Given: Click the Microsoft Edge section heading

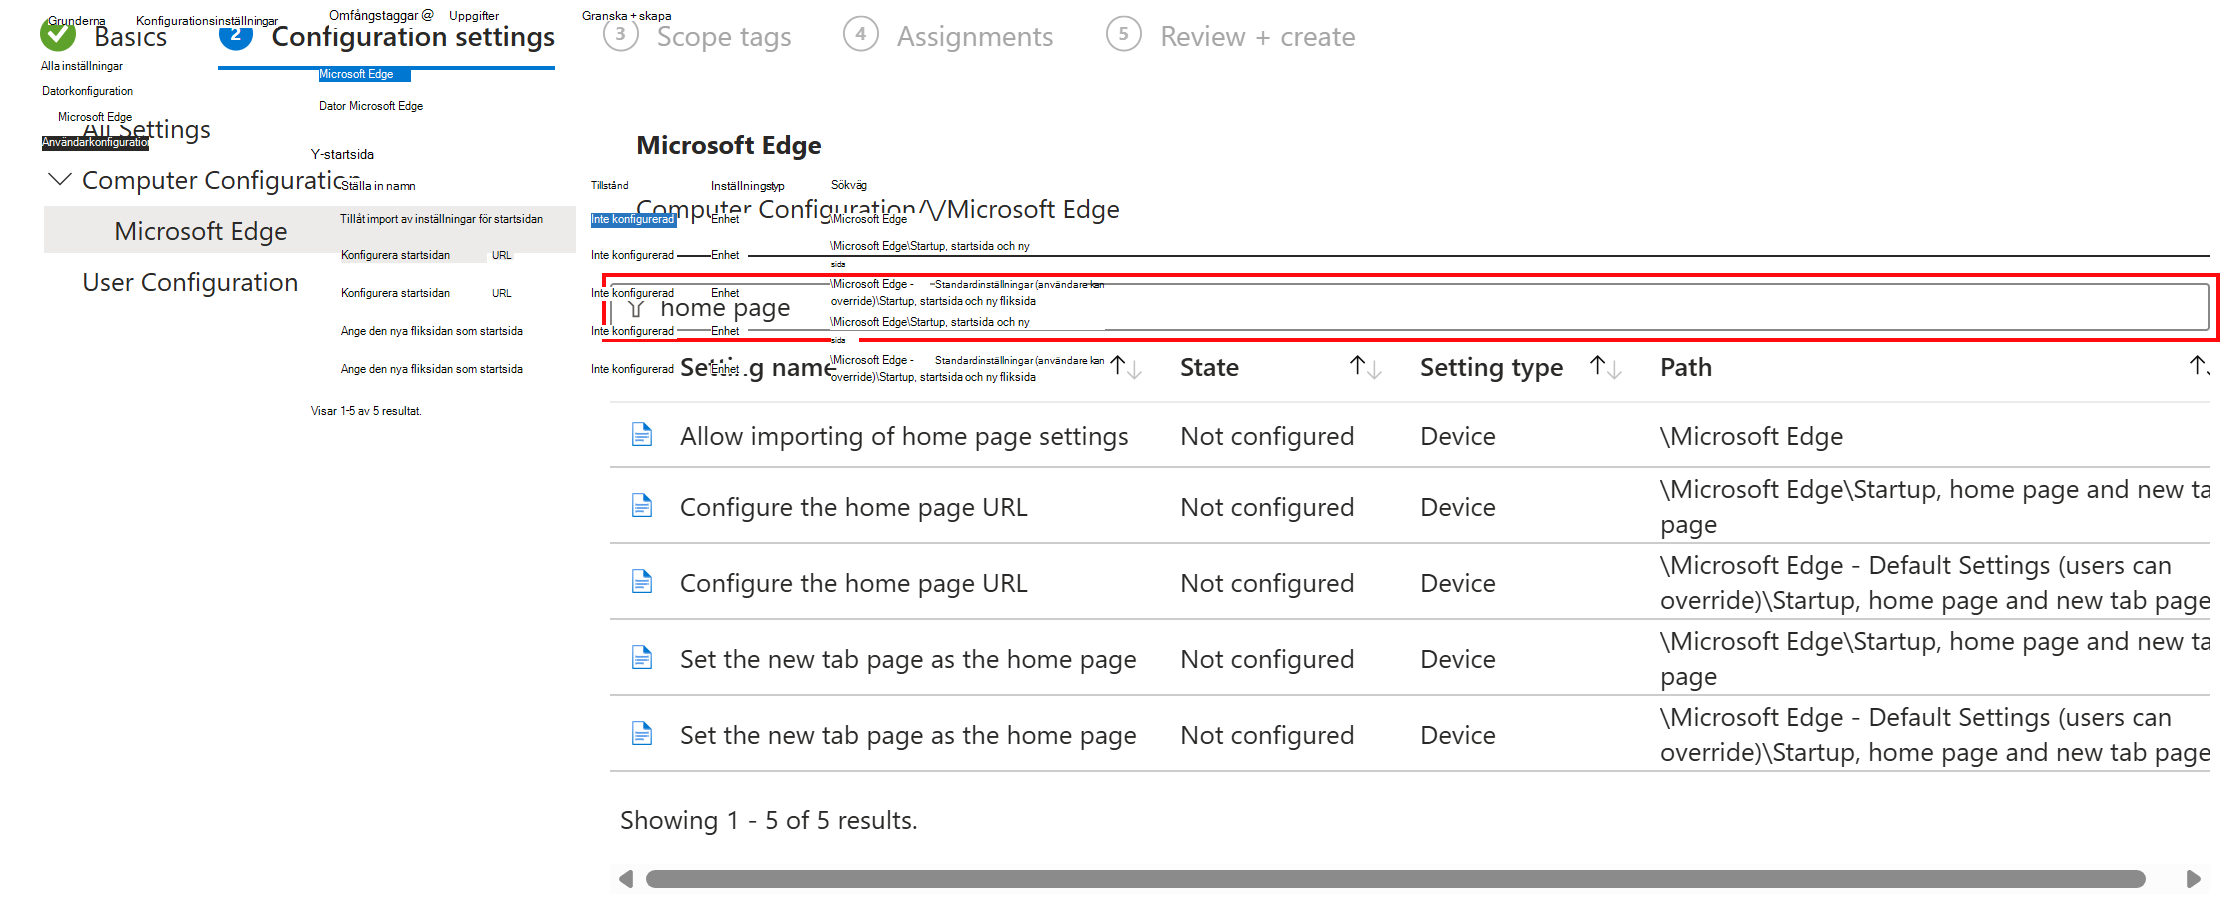Looking at the screenshot, I should pos(729,146).
